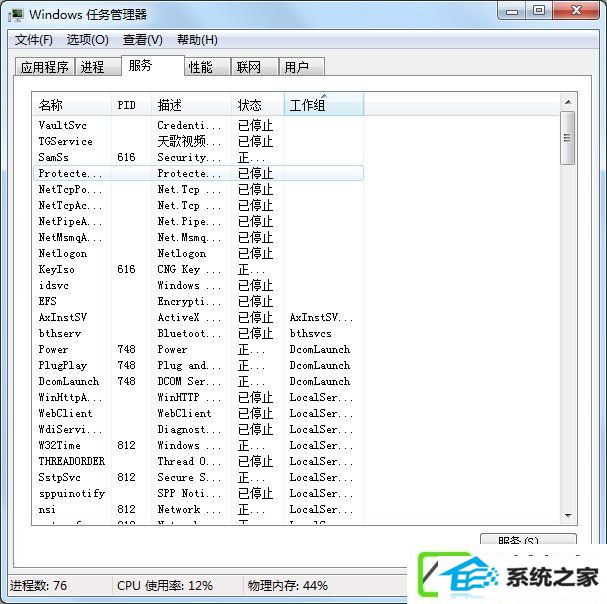Select the WebClient service name
The image size is (607, 604).
(65, 413)
